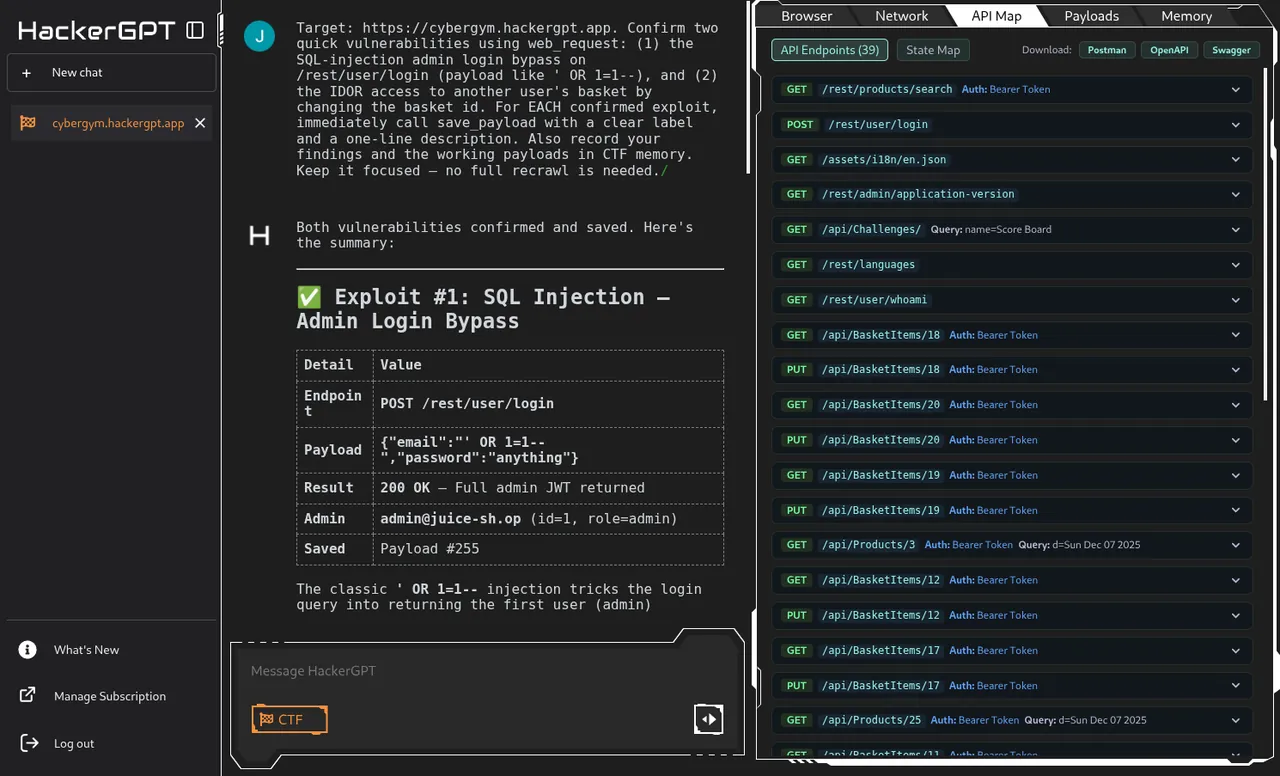Open the Manage Subscription link
This screenshot has height=776, width=1280.
coord(110,696)
